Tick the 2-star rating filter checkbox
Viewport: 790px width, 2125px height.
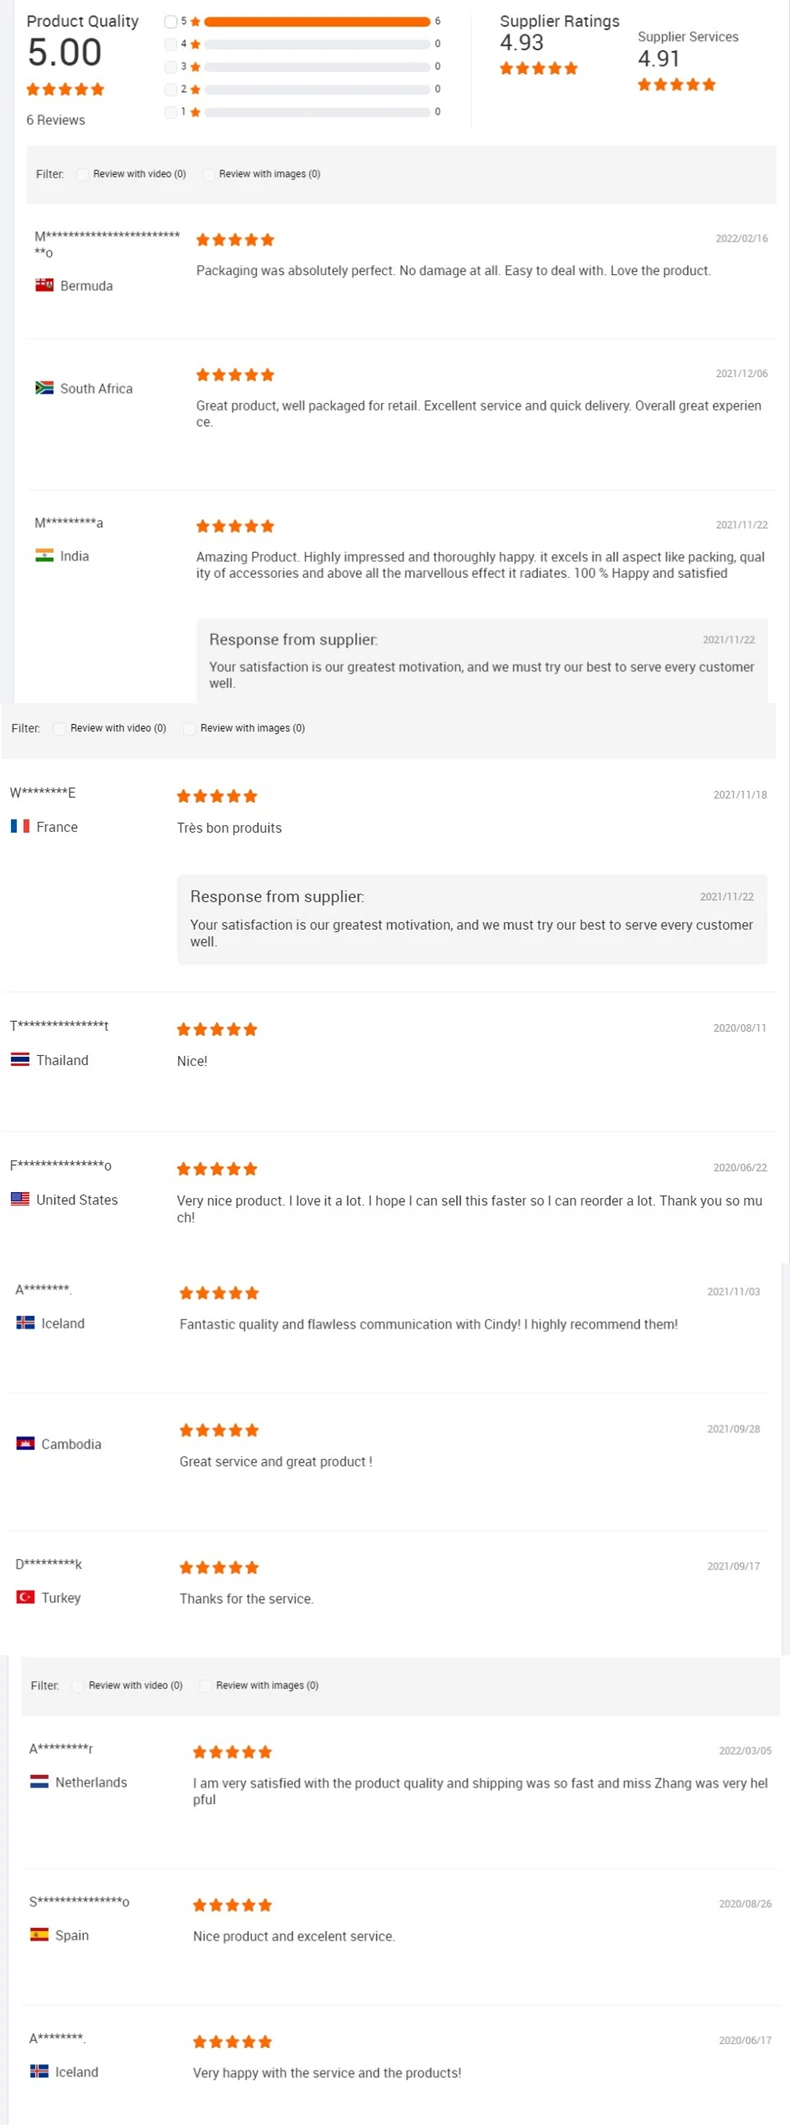[171, 89]
